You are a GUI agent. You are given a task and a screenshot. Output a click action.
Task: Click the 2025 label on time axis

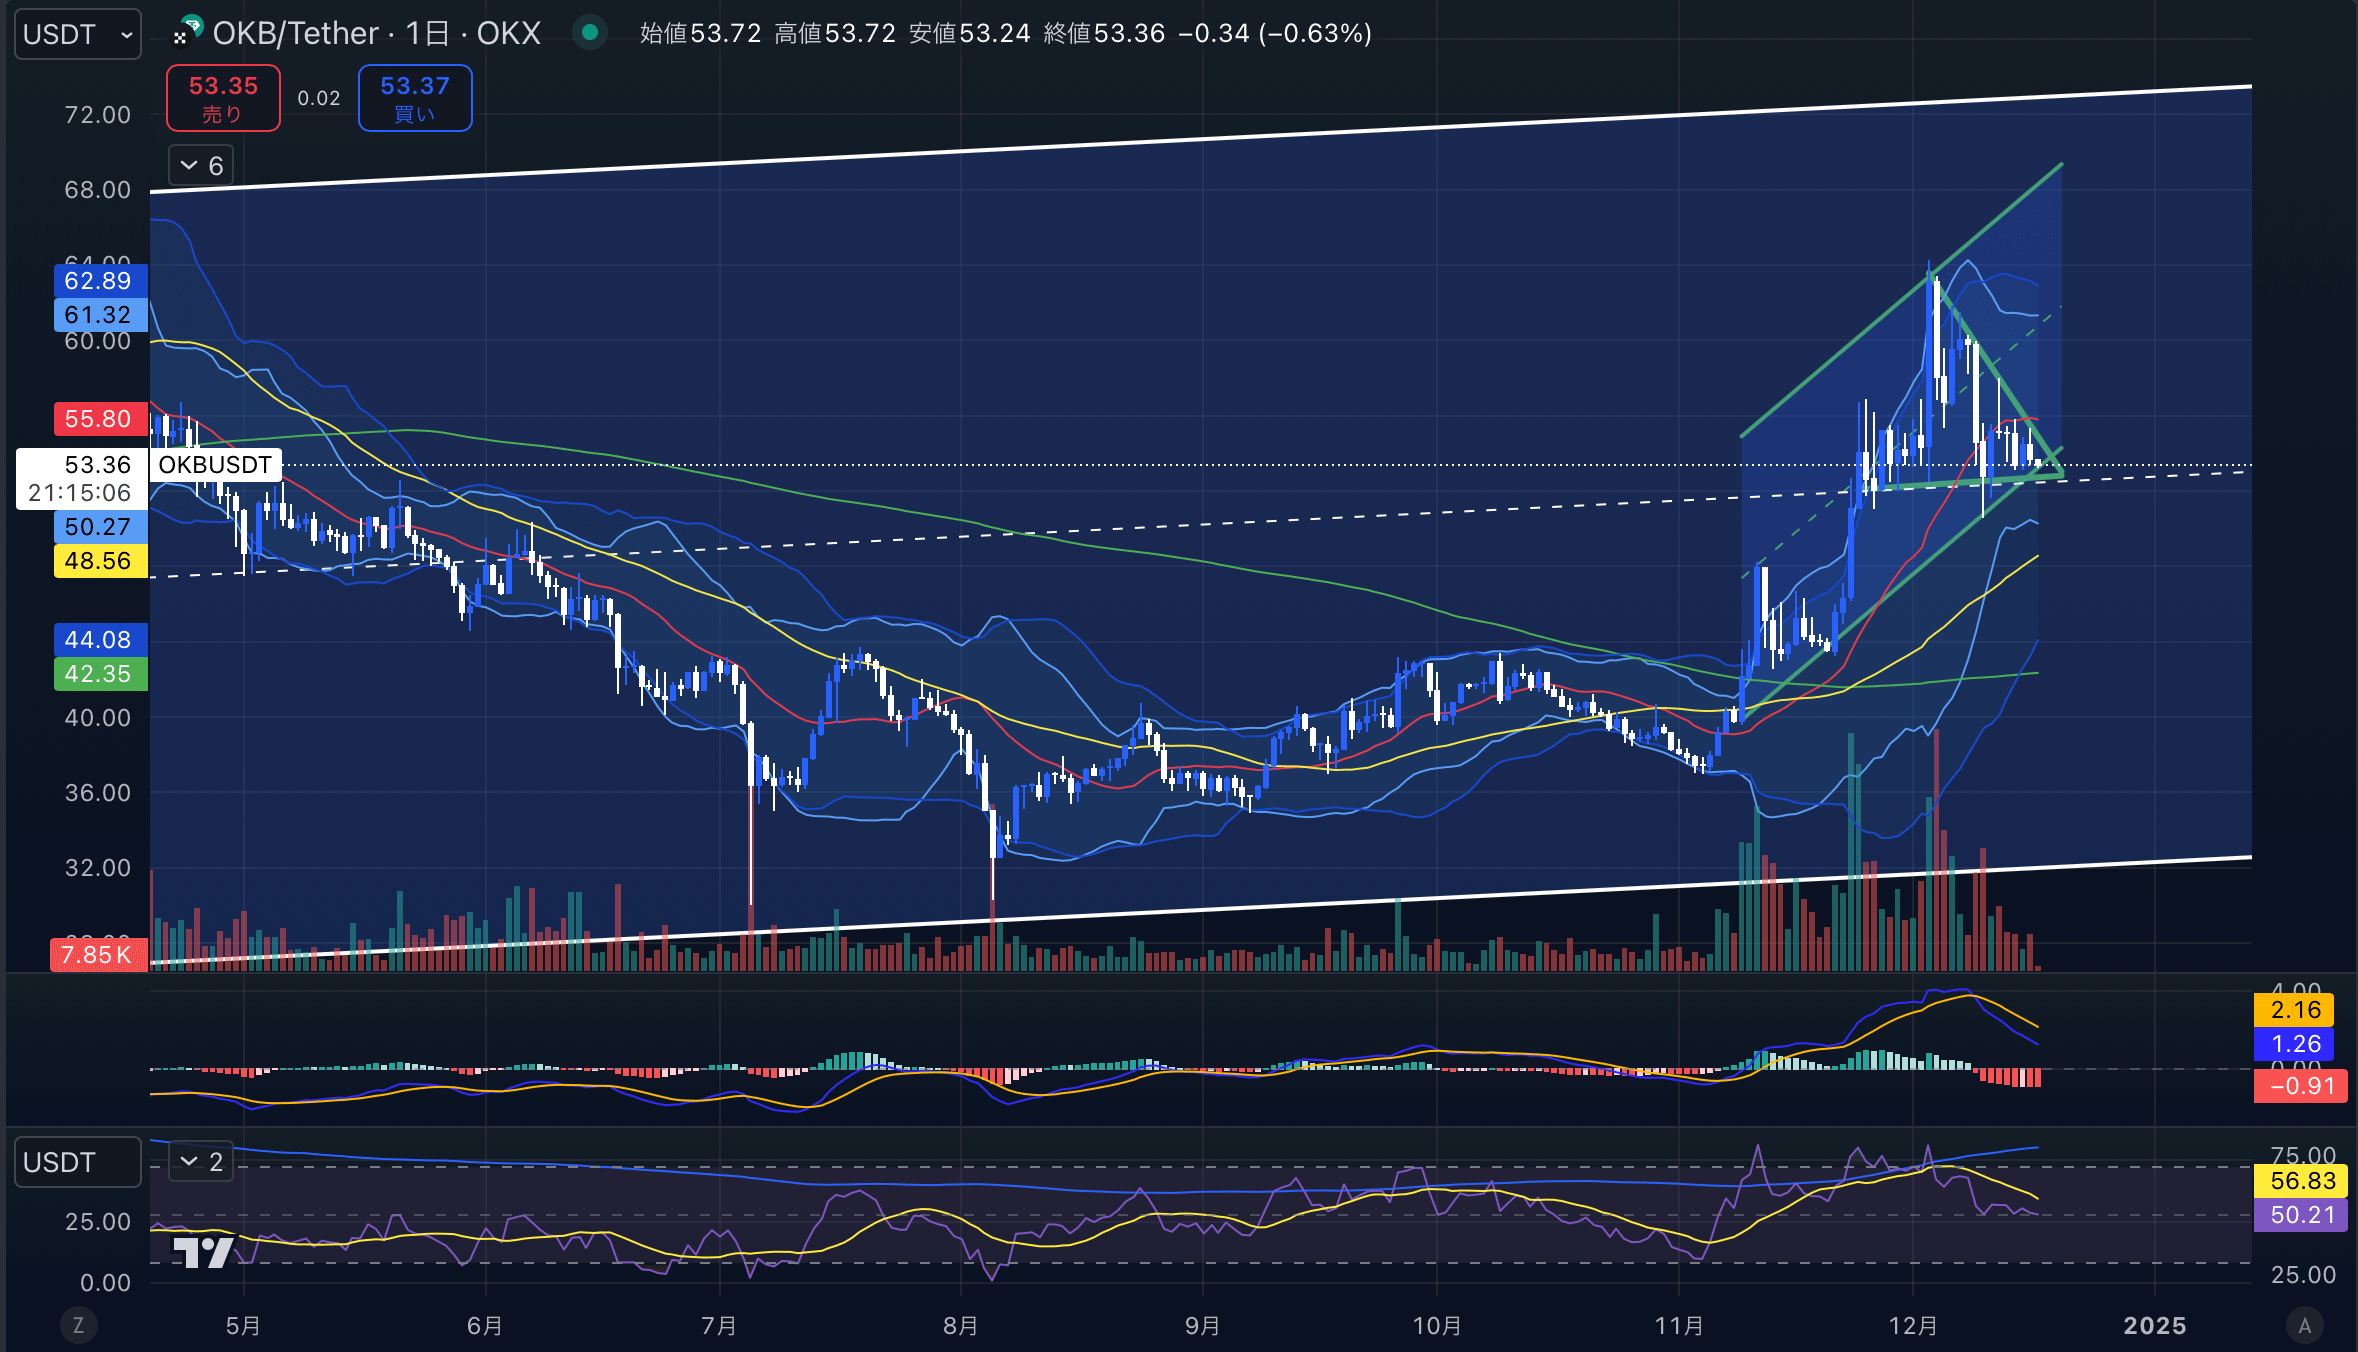coord(2155,1326)
